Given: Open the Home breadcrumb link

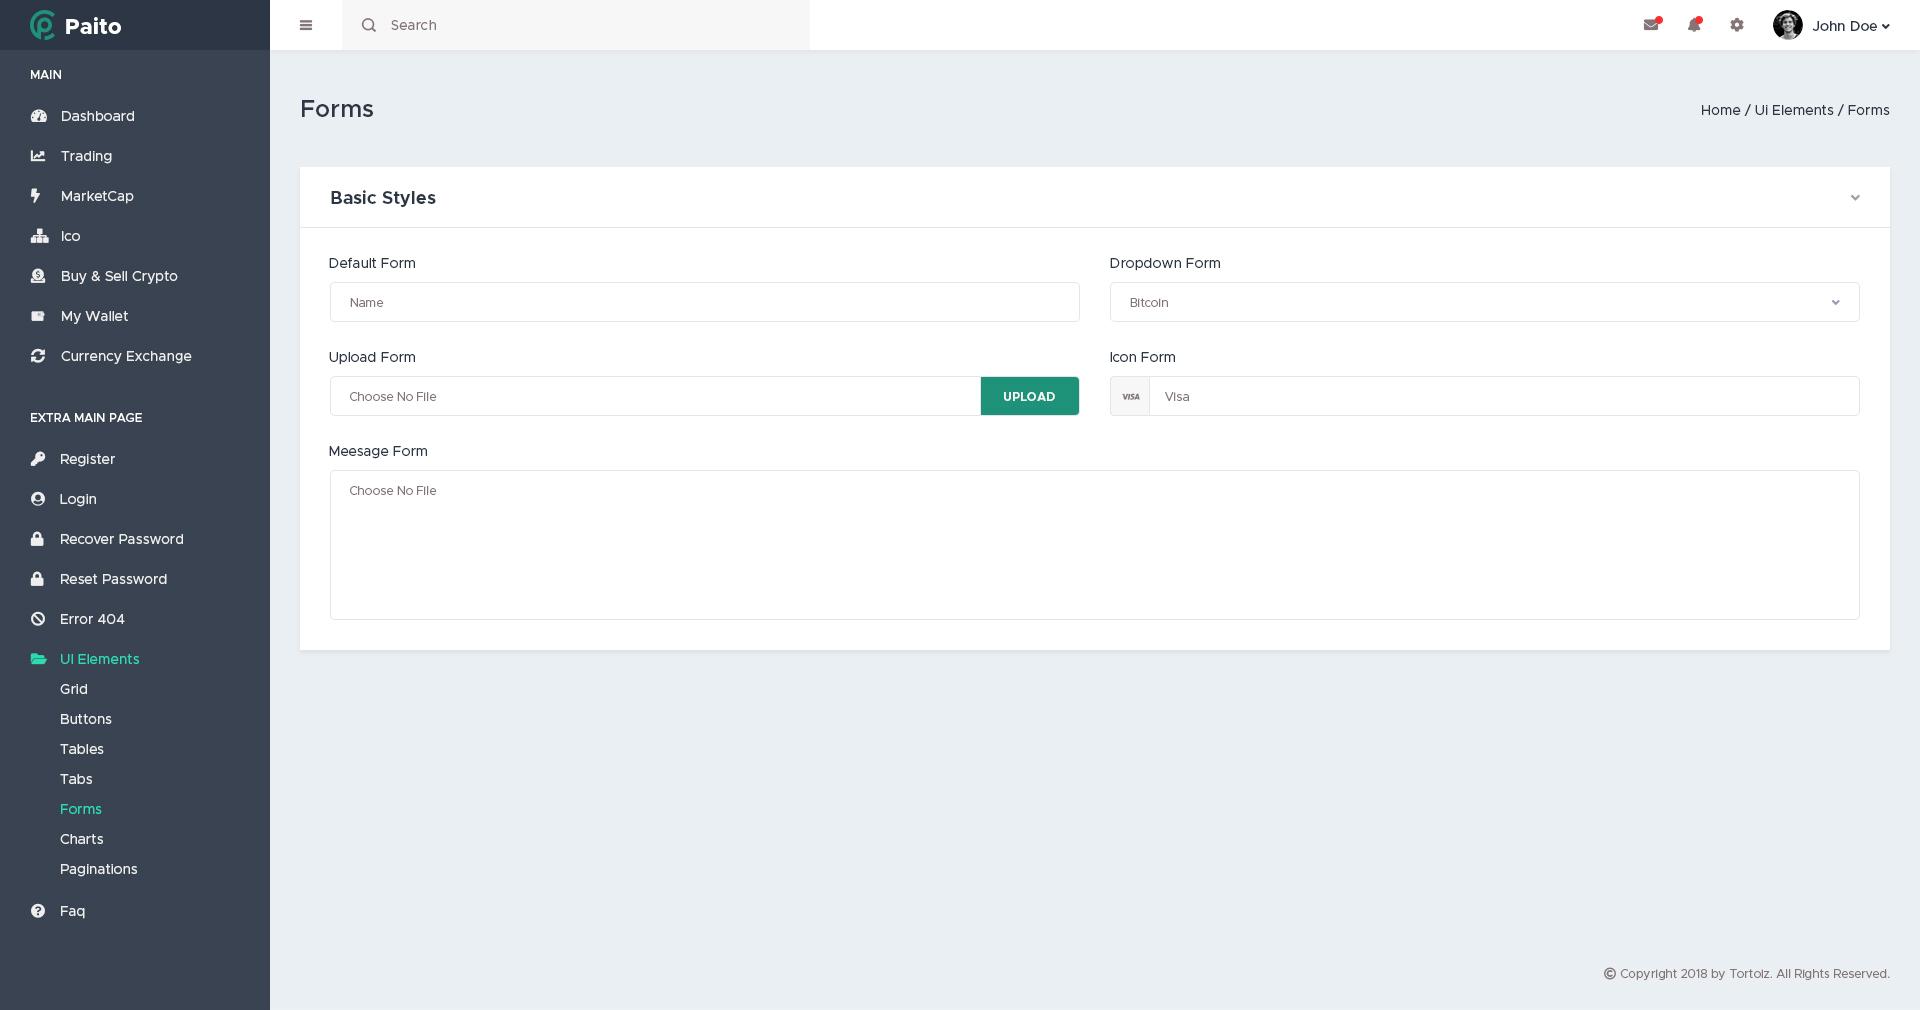Looking at the screenshot, I should [x=1720, y=110].
